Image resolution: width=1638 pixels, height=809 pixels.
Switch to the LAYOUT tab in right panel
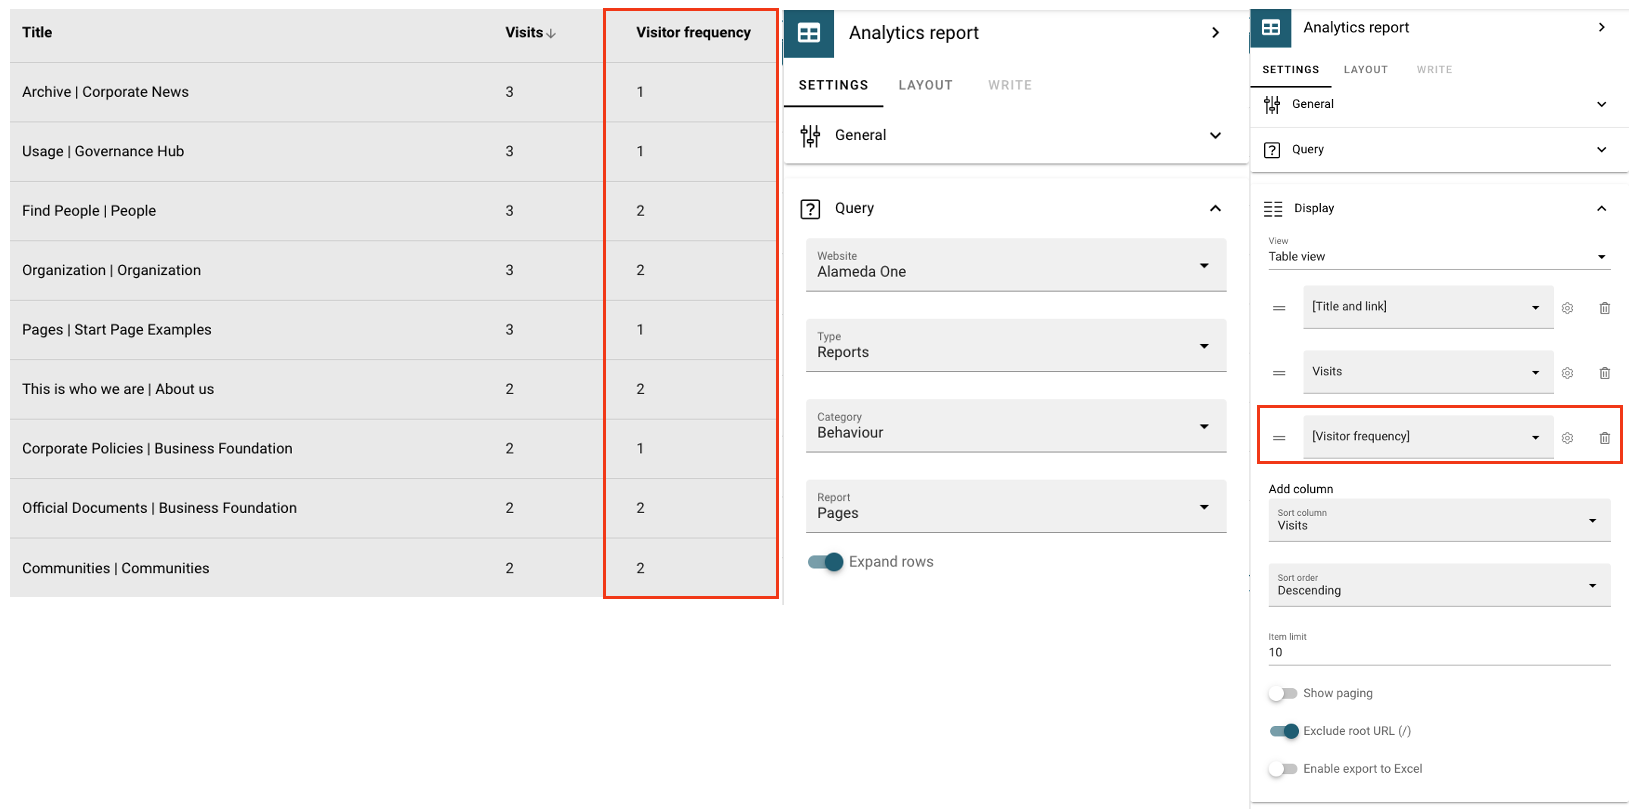[x=1365, y=70]
